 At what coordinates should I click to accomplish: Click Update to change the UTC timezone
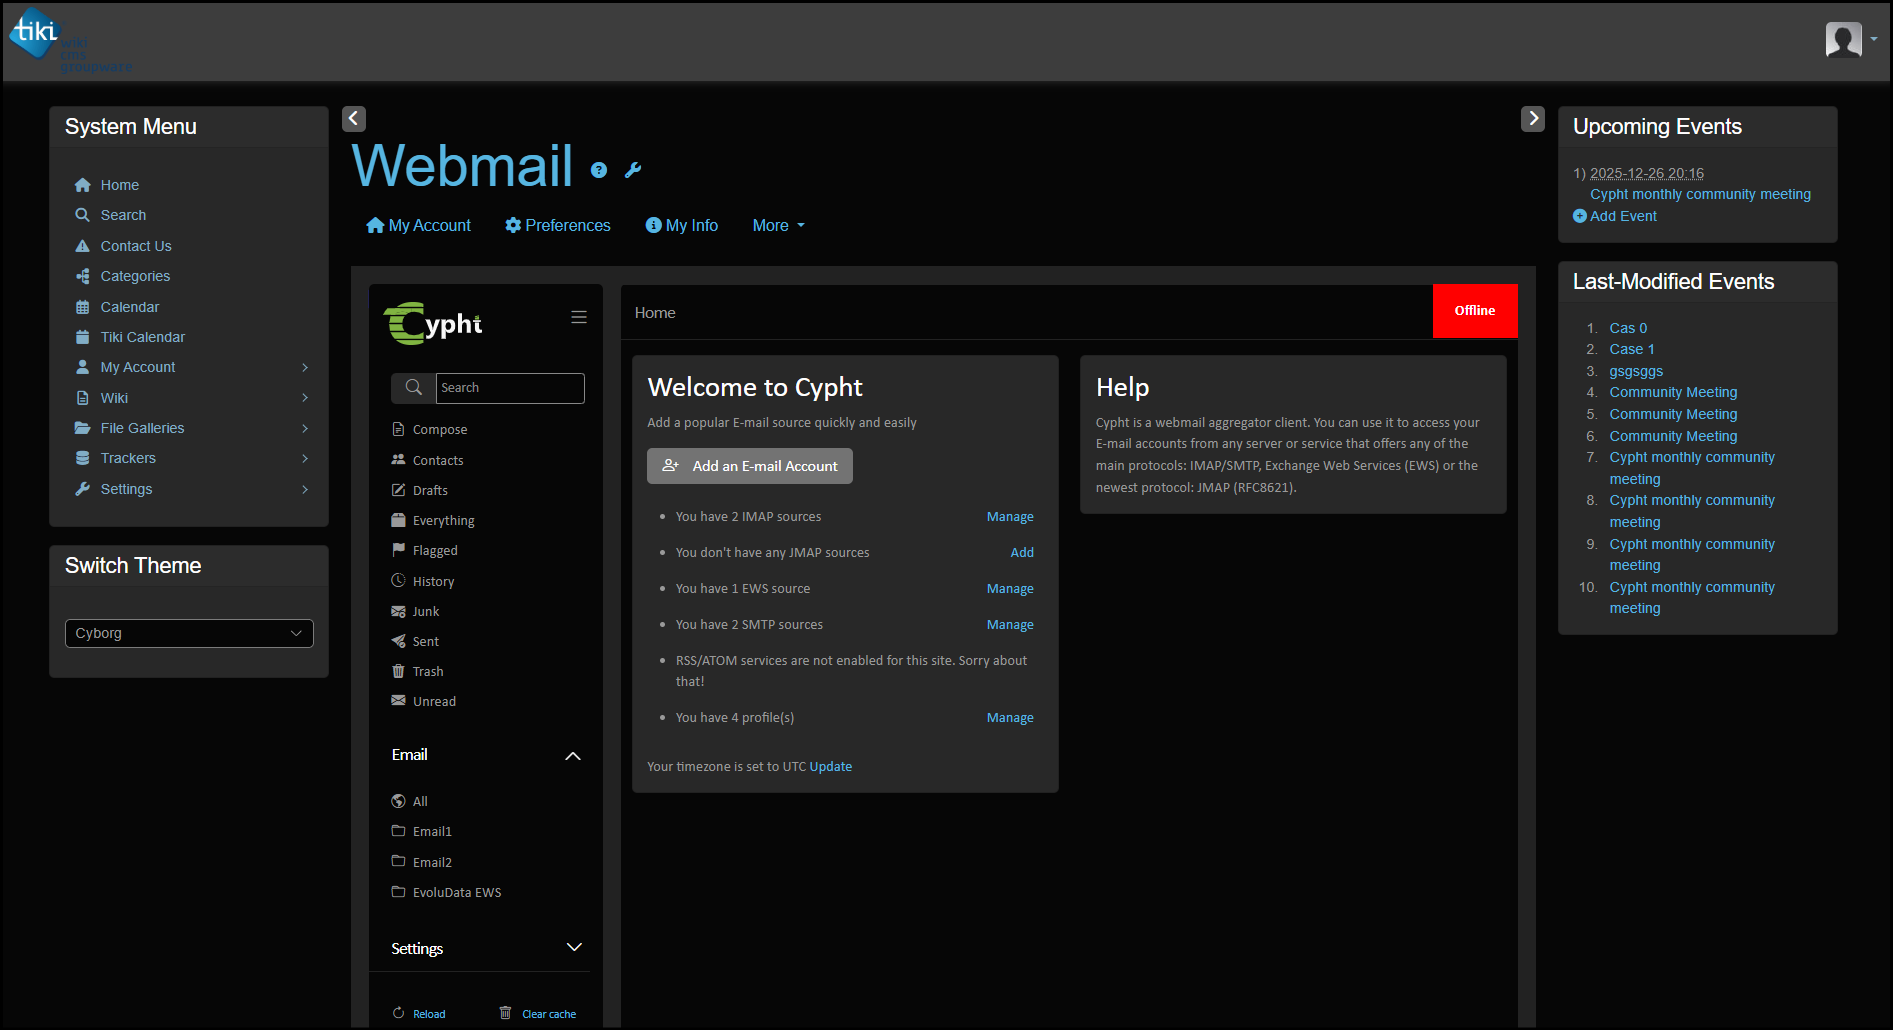(830, 766)
